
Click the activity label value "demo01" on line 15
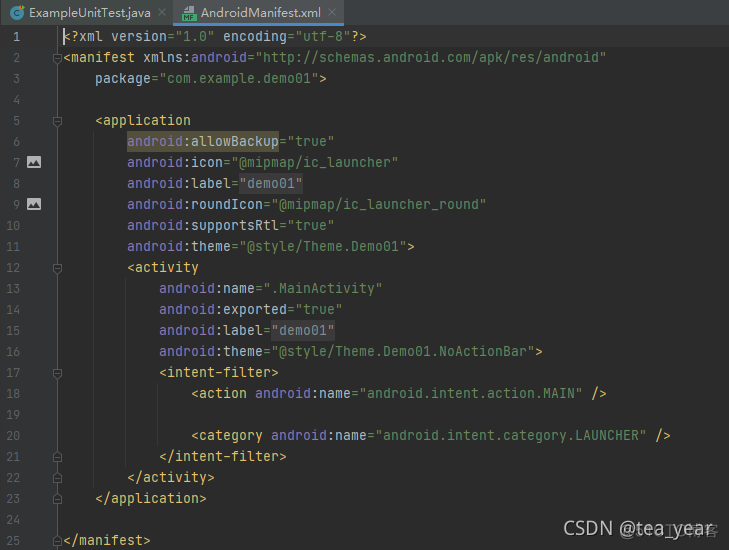[x=303, y=331]
